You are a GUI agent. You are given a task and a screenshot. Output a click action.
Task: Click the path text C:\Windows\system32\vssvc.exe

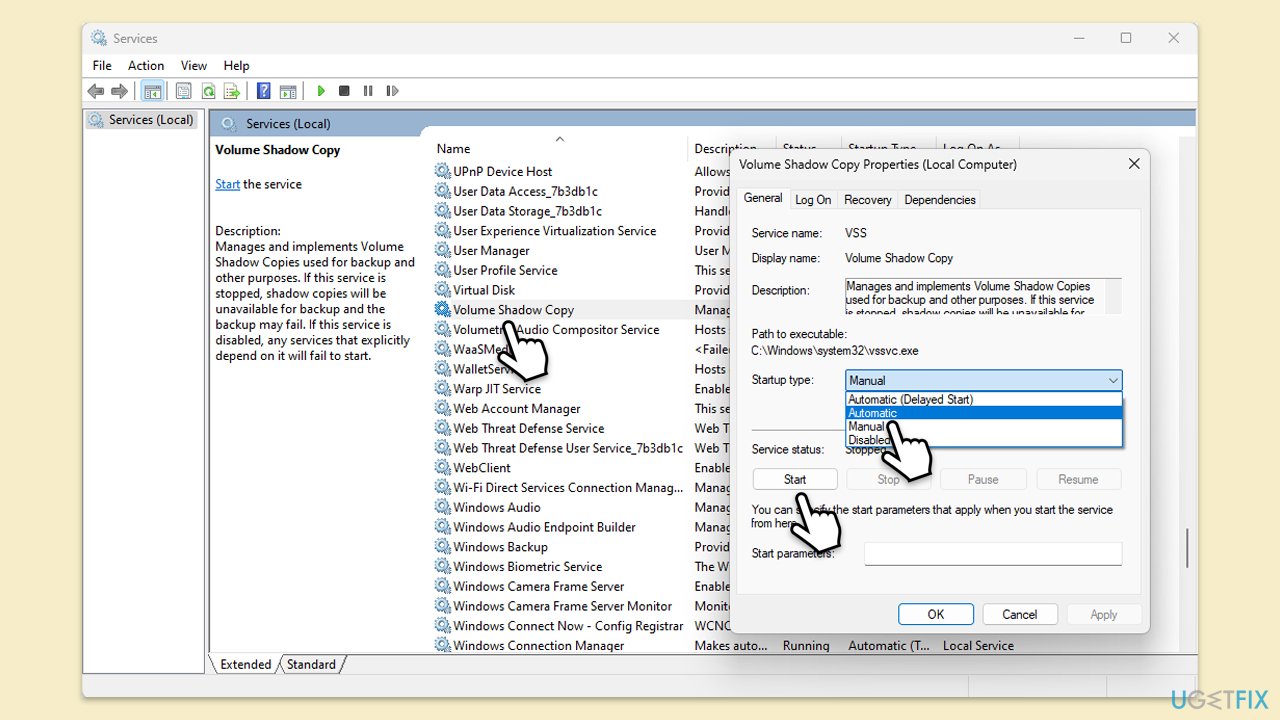coord(835,351)
